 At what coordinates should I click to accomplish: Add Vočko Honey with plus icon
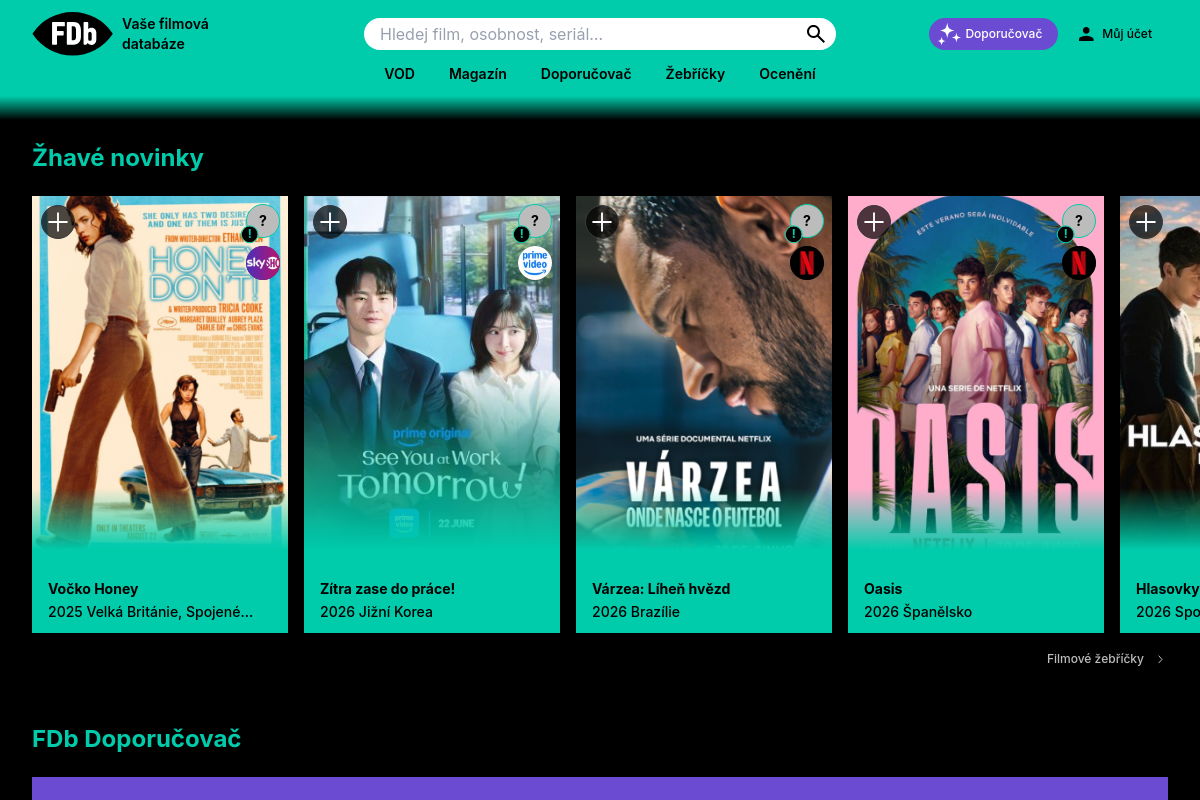58,221
